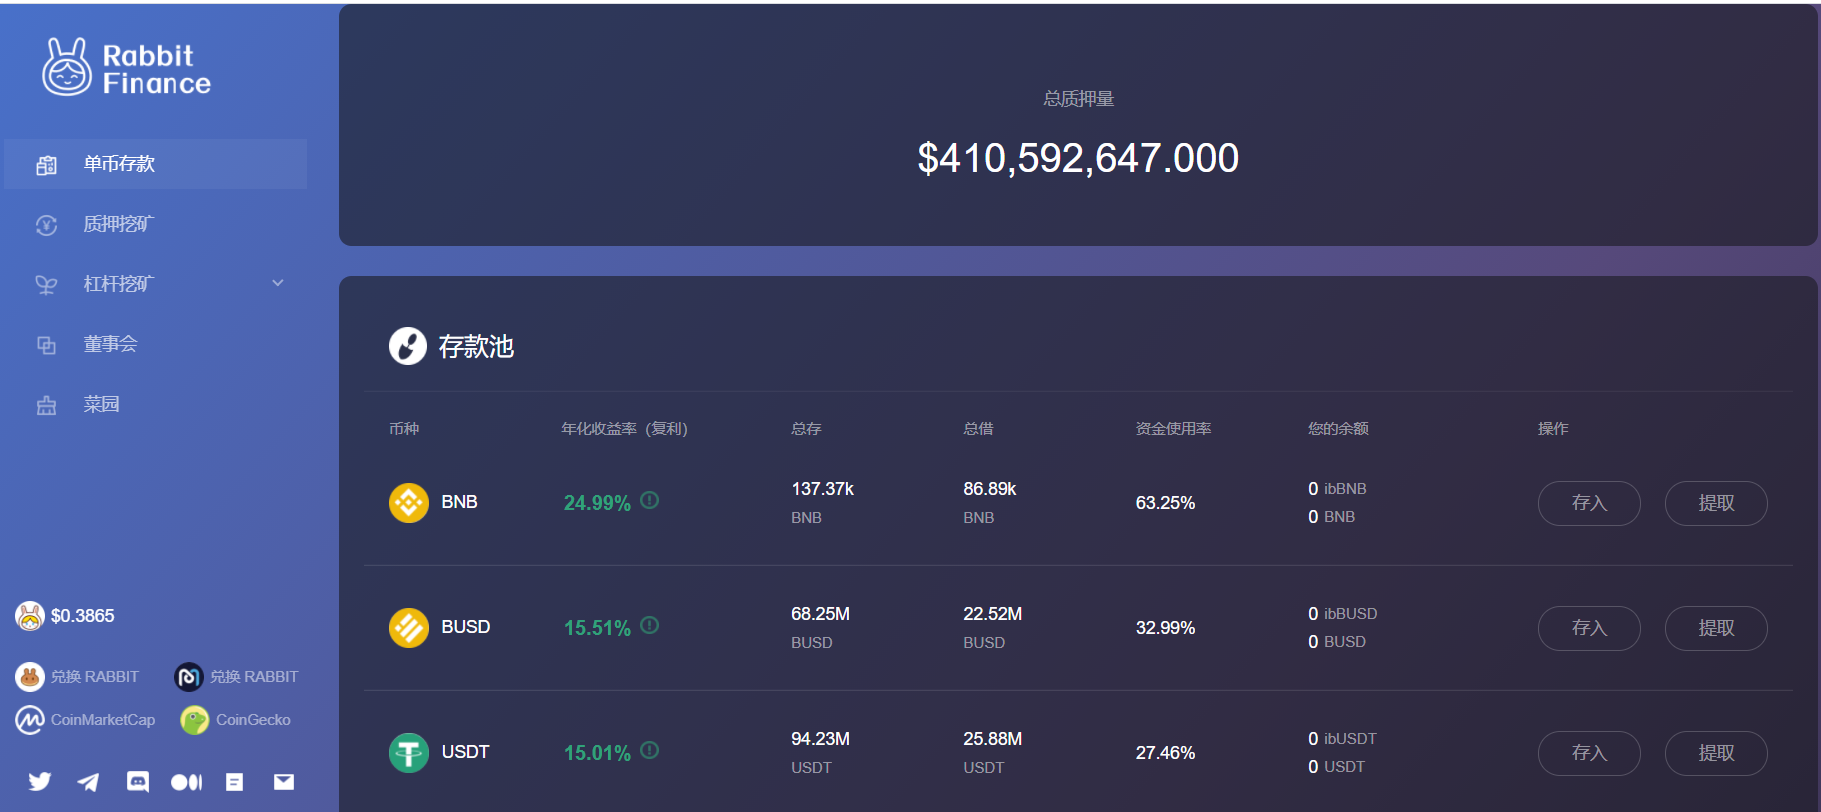Click 提取 button in BUSD row
Screen dimensions: 1821x812
(1716, 628)
